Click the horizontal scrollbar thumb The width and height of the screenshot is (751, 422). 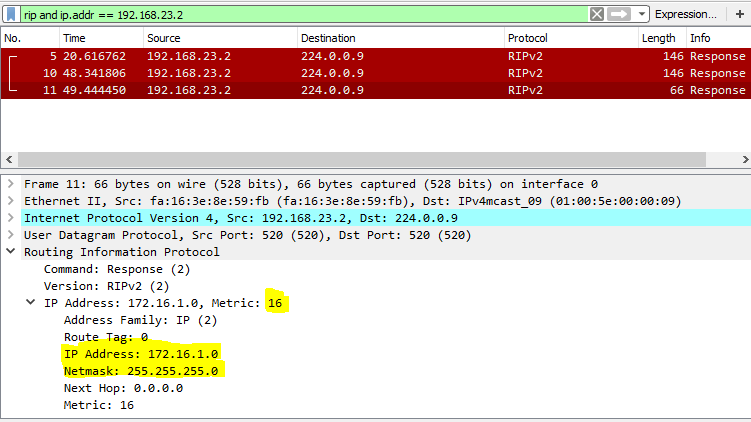pos(362,159)
